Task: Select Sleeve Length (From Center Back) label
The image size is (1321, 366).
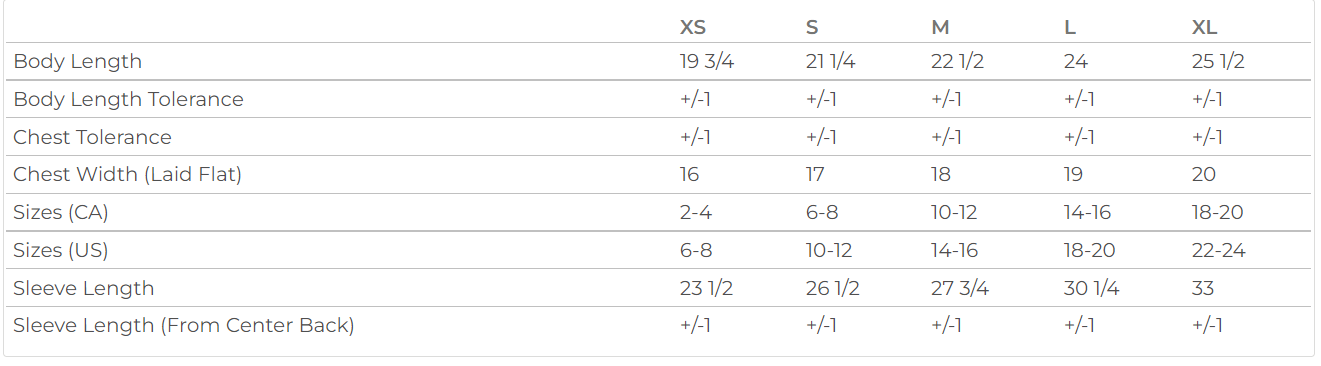Action: [x=183, y=326]
